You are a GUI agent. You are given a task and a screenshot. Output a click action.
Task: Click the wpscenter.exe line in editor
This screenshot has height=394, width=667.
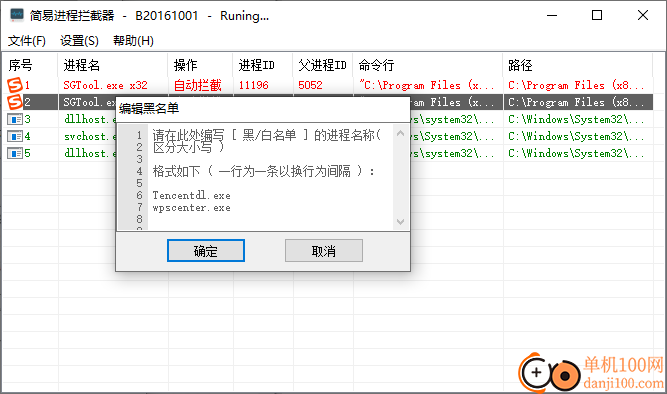[x=191, y=208]
